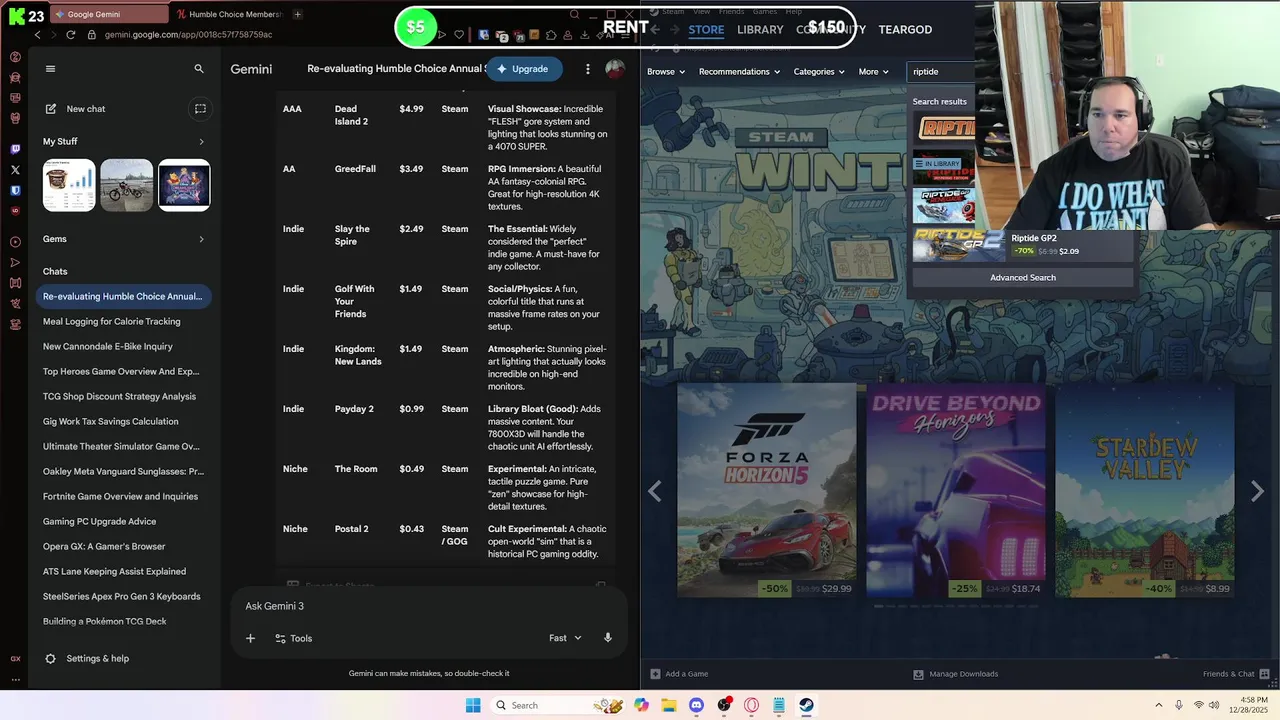Open the Forza Horizon 5 sale card
This screenshot has height=720, width=1280.
[x=767, y=490]
